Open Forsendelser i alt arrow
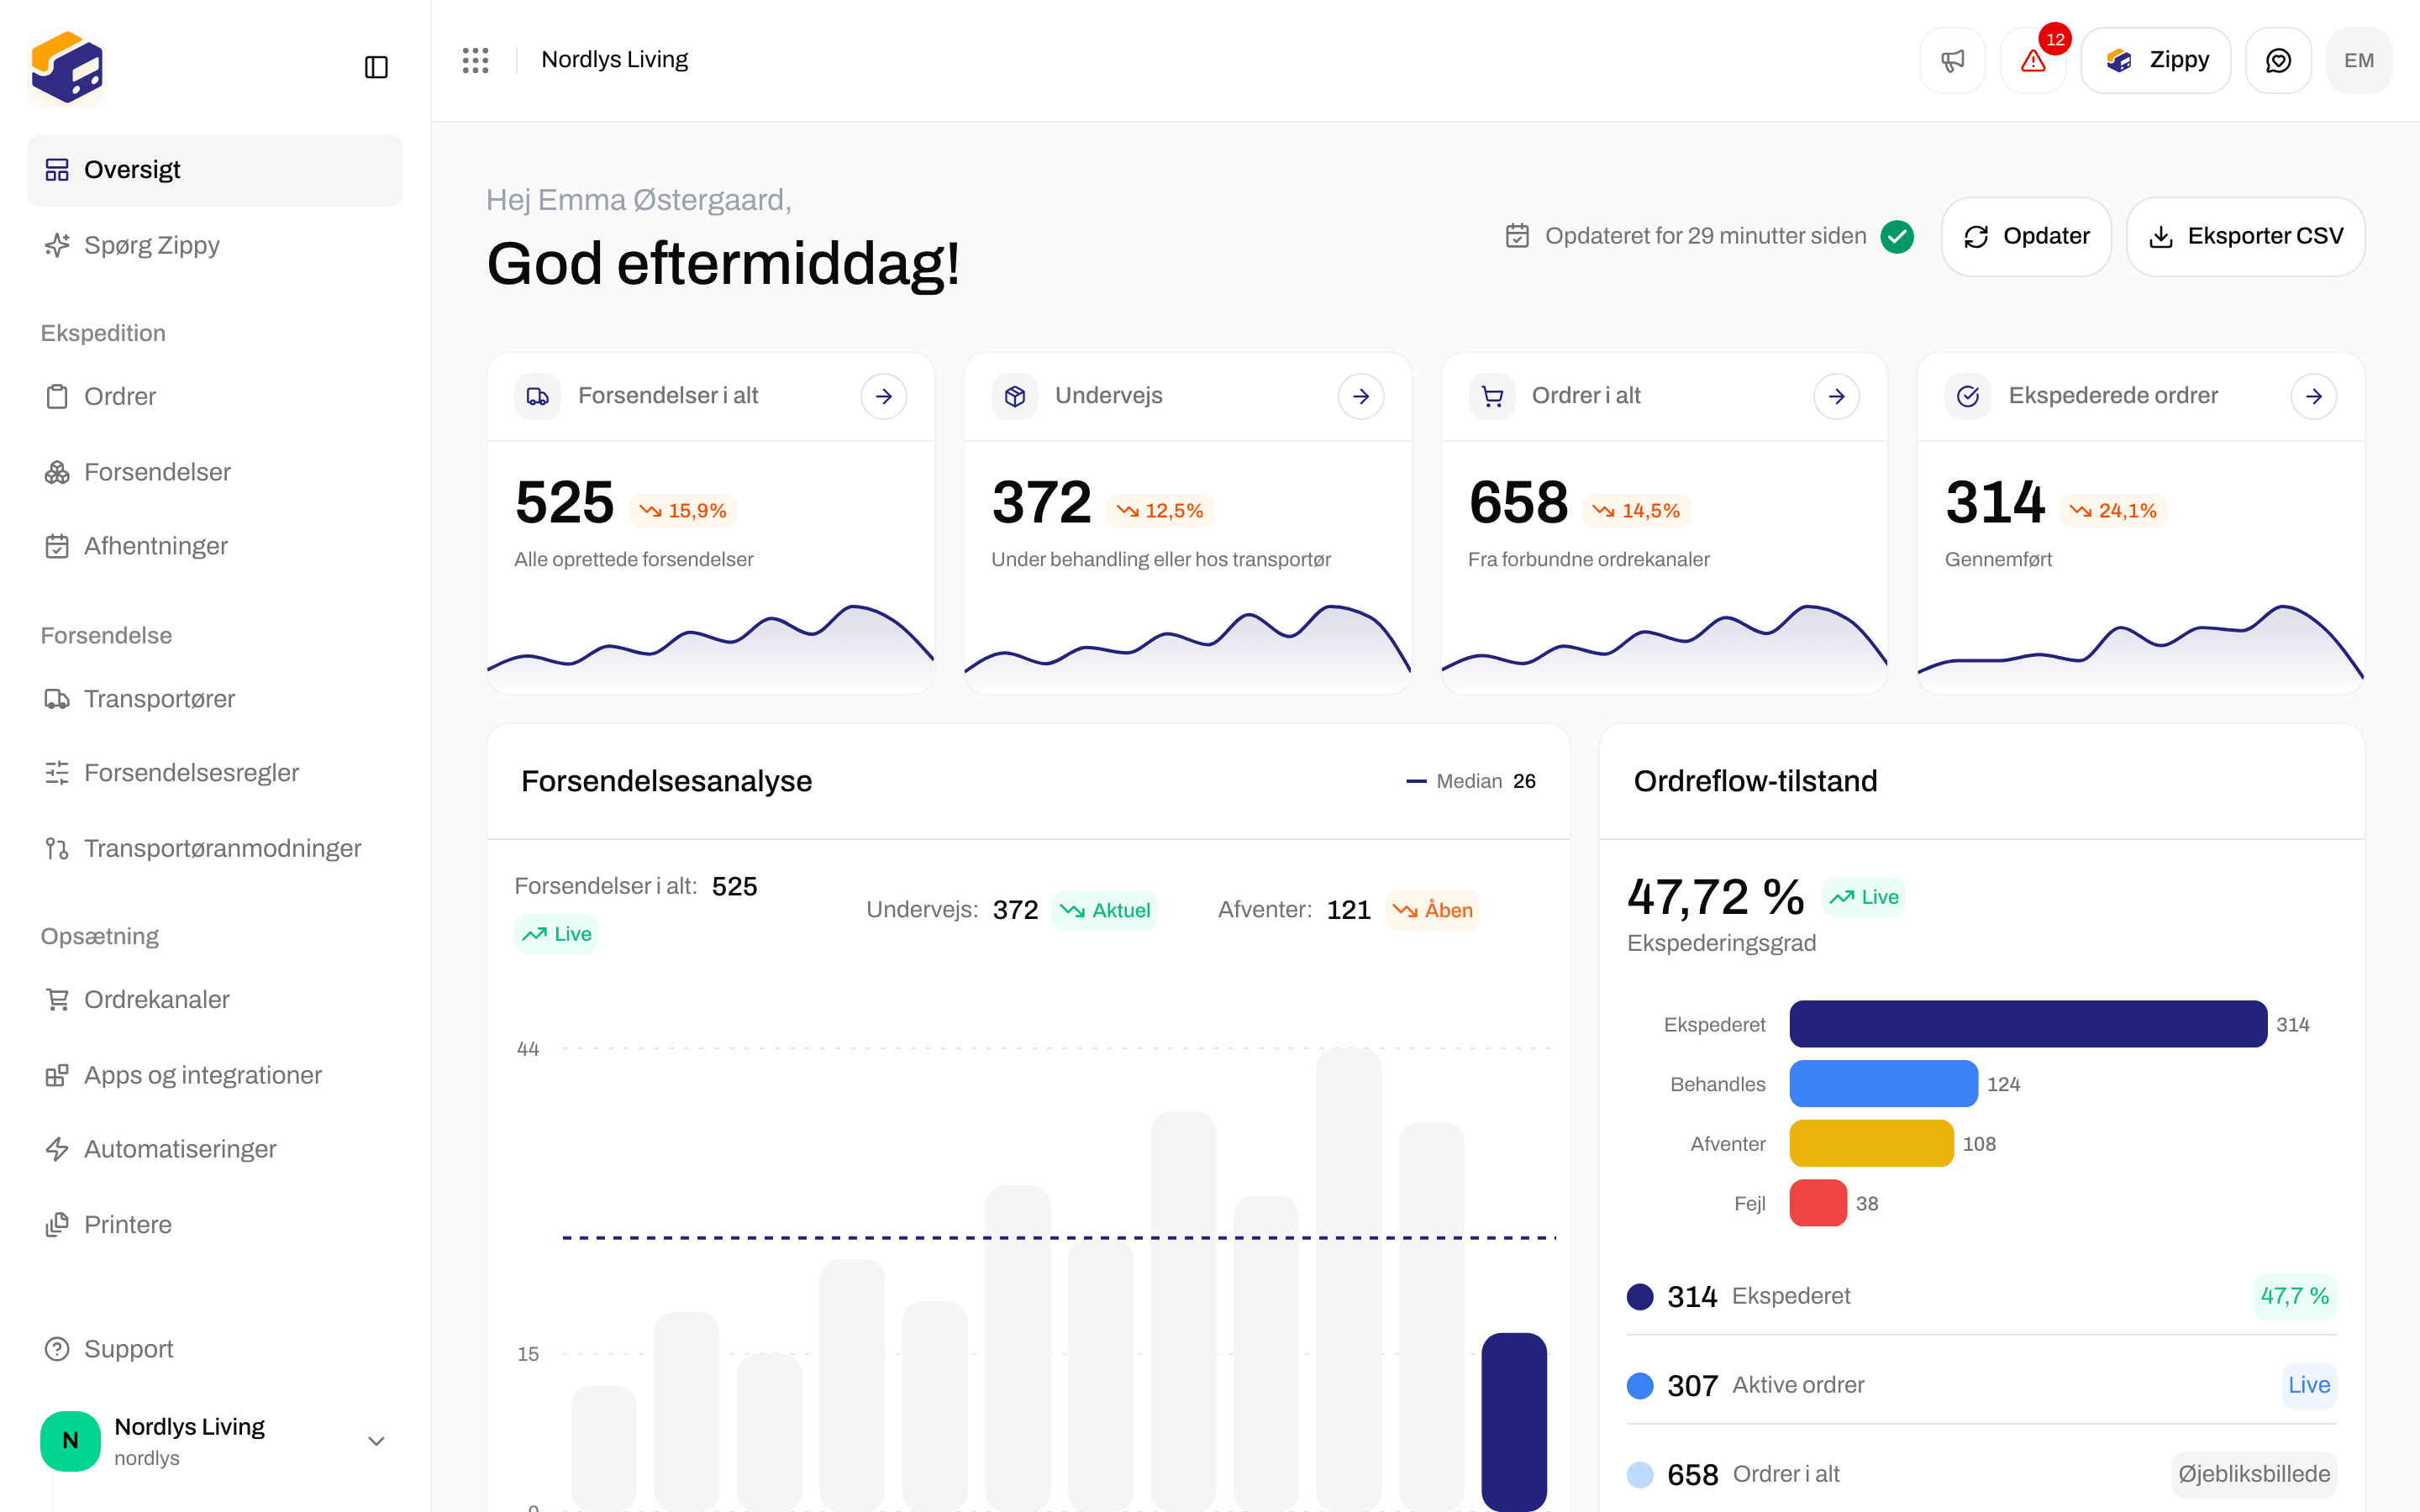The image size is (2420, 1512). pyautogui.click(x=884, y=396)
